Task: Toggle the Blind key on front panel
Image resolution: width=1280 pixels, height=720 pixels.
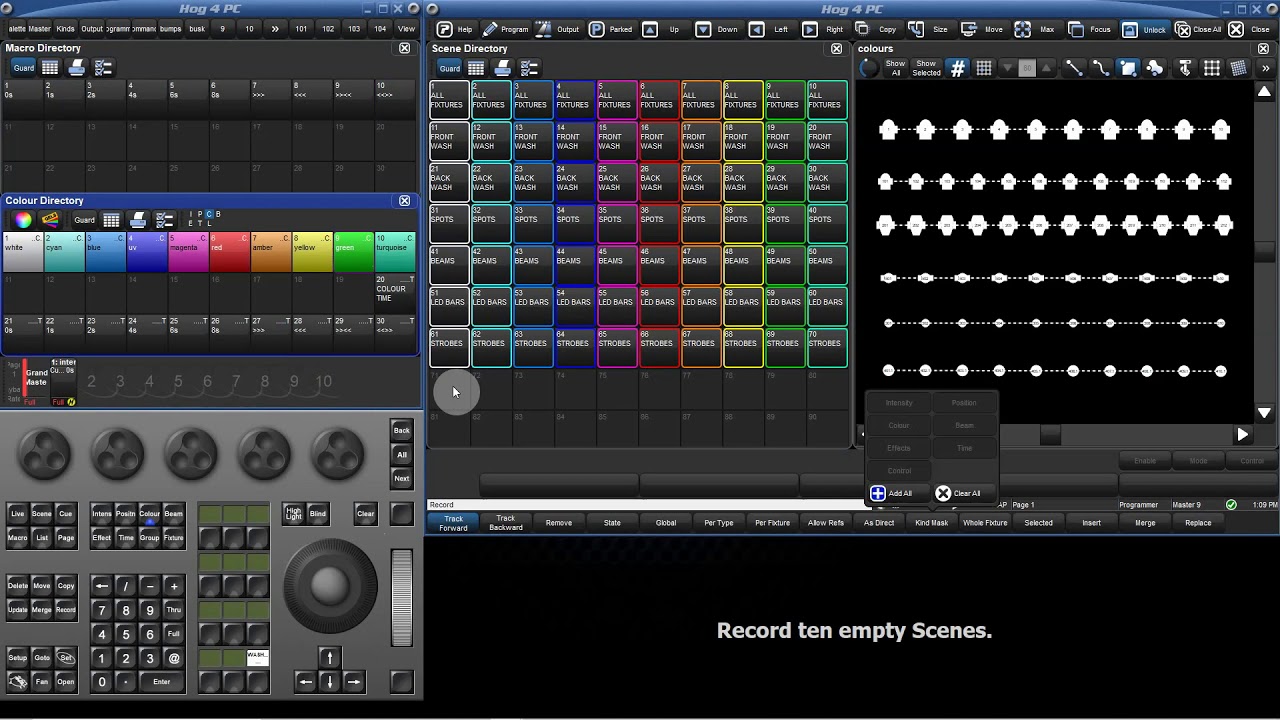Action: click(318, 514)
